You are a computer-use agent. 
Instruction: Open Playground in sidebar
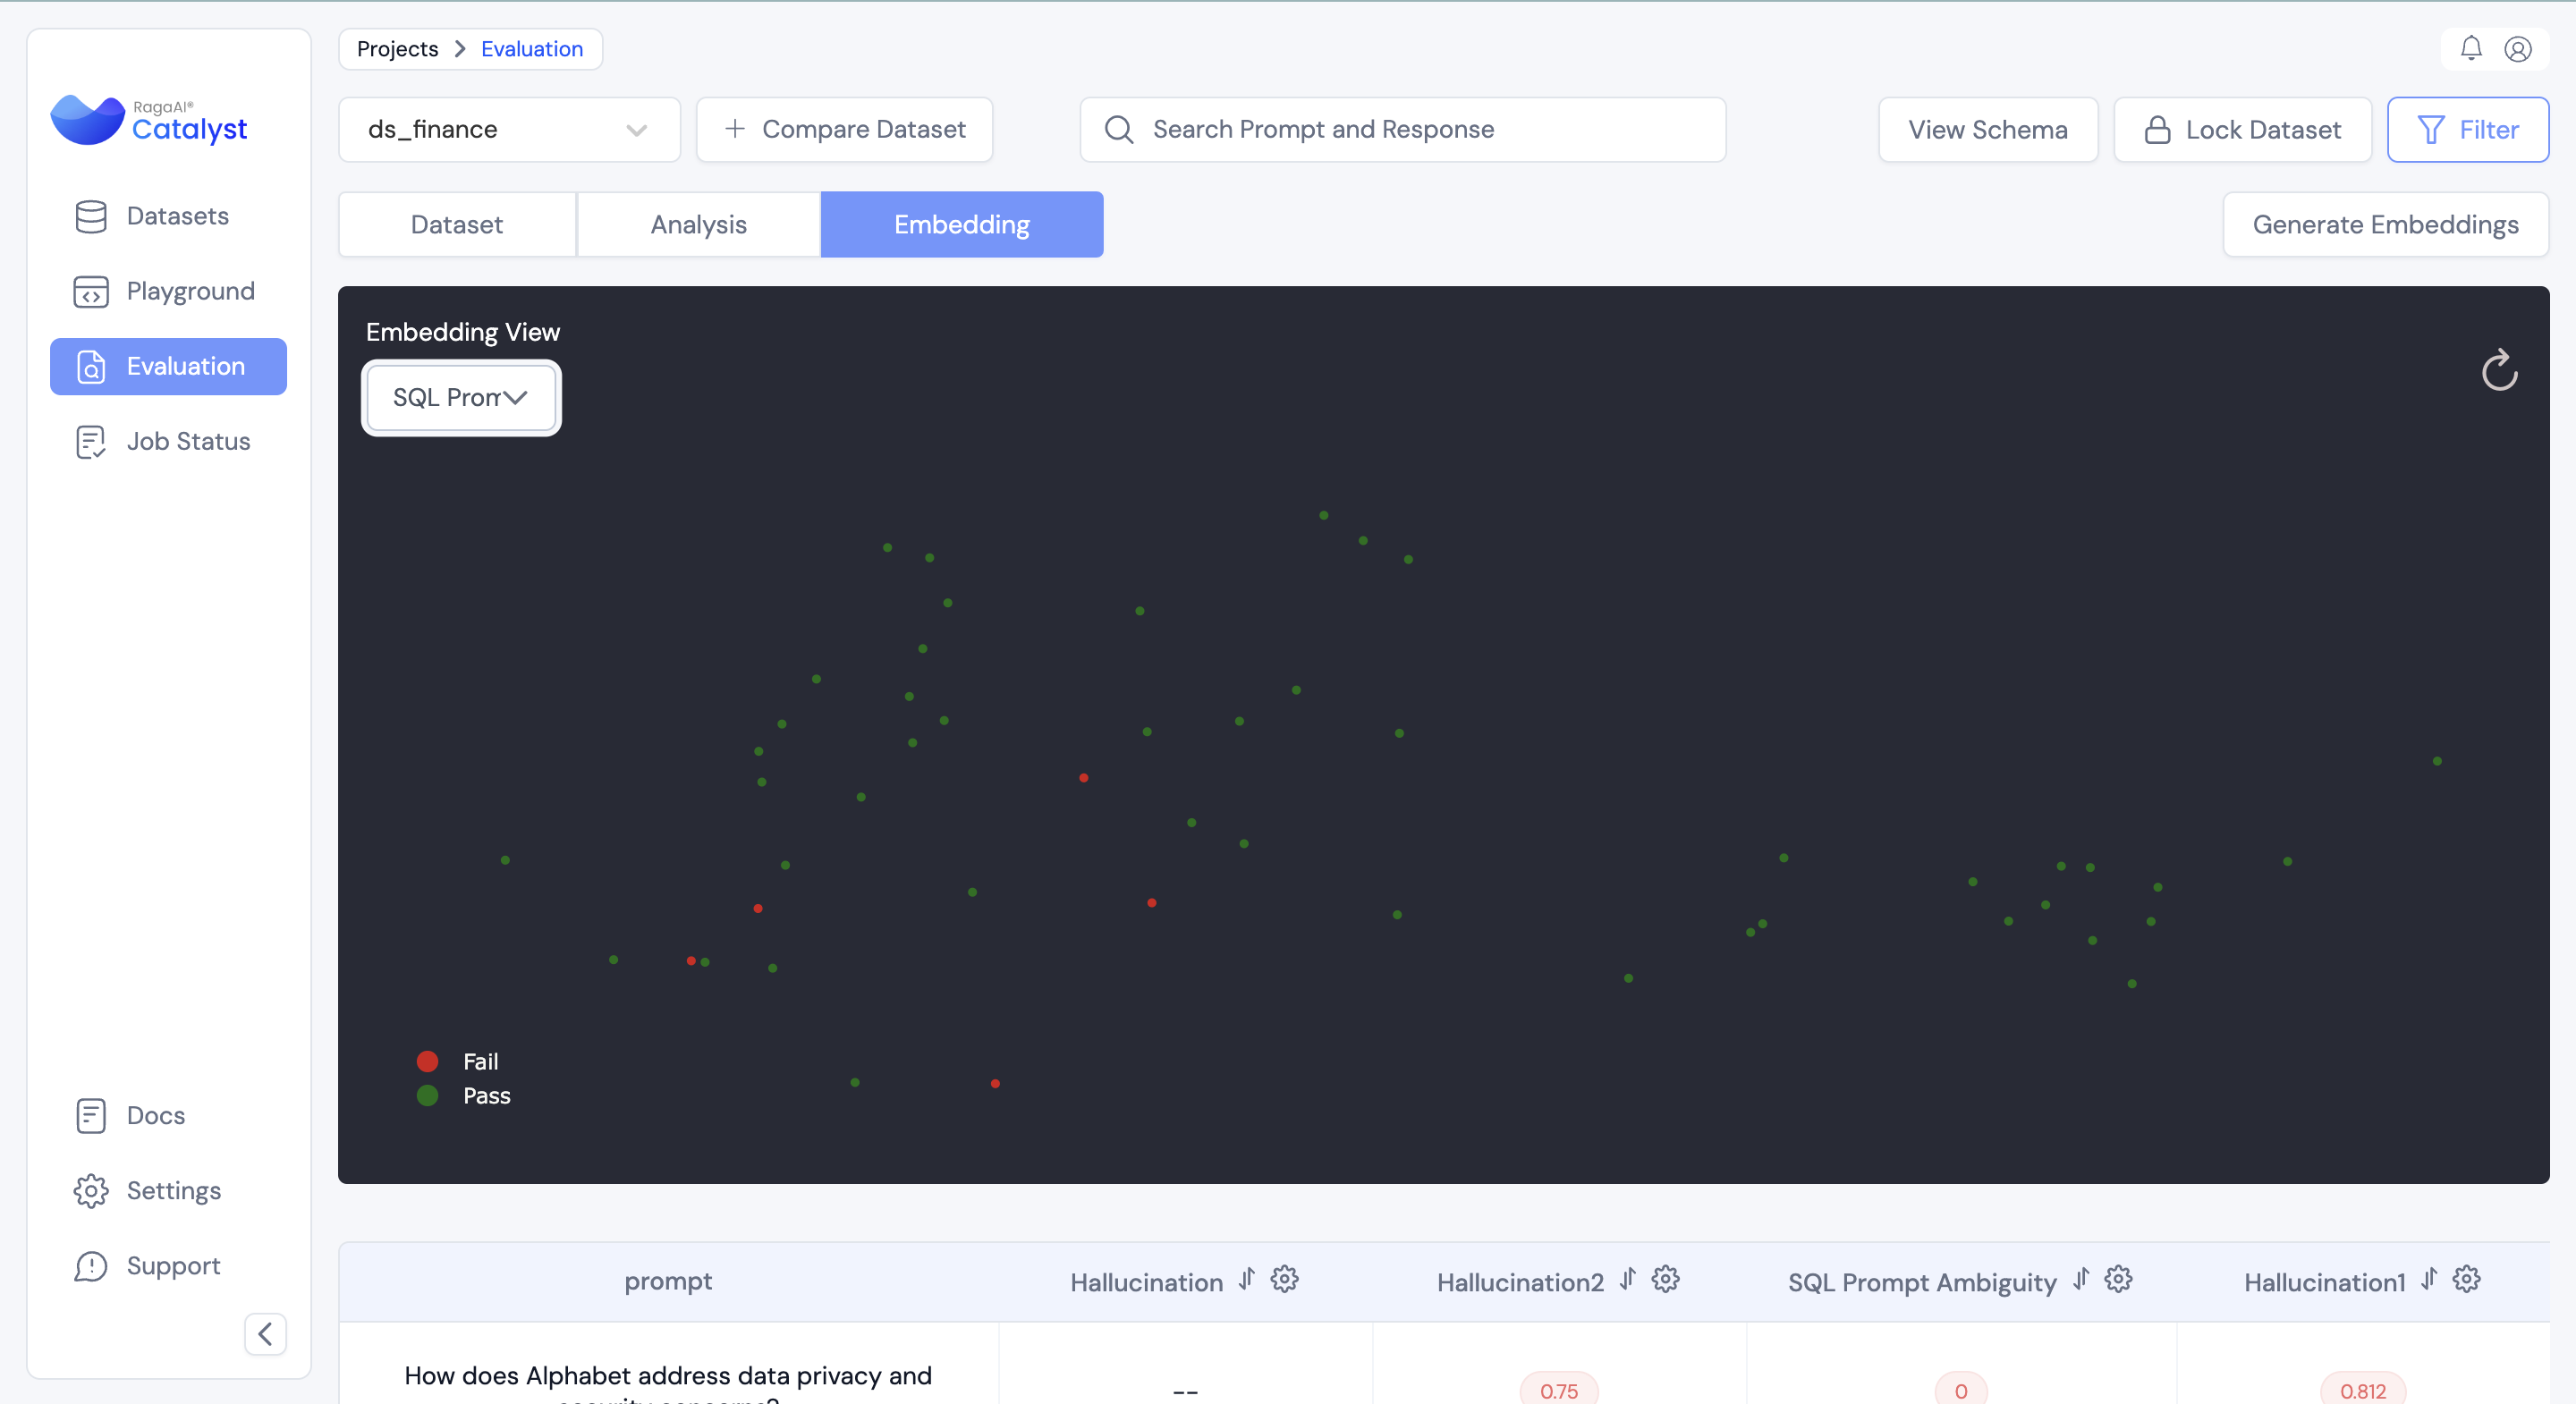(190, 291)
